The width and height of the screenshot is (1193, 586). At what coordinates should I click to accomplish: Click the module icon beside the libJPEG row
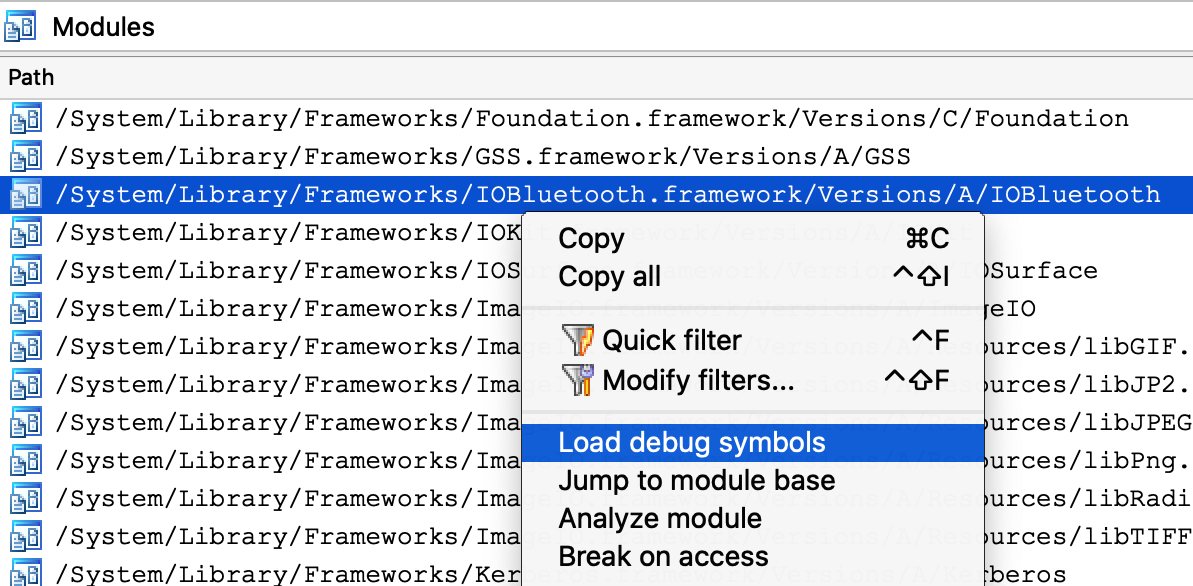pyautogui.click(x=25, y=424)
